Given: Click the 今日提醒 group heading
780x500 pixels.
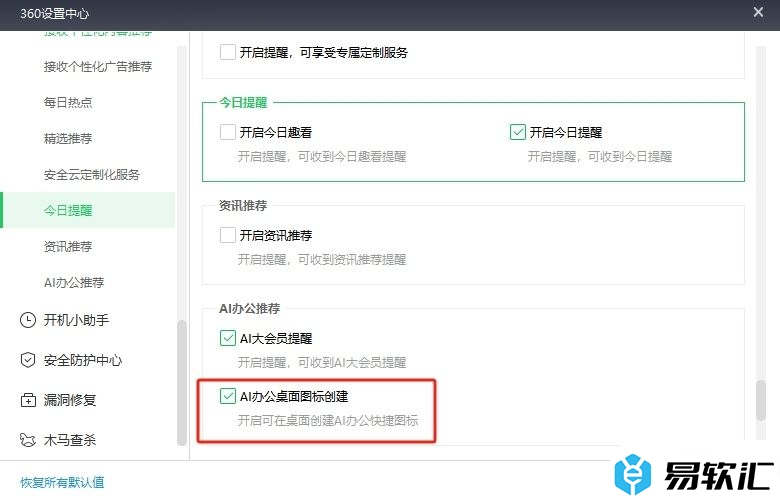Looking at the screenshot, I should [243, 102].
